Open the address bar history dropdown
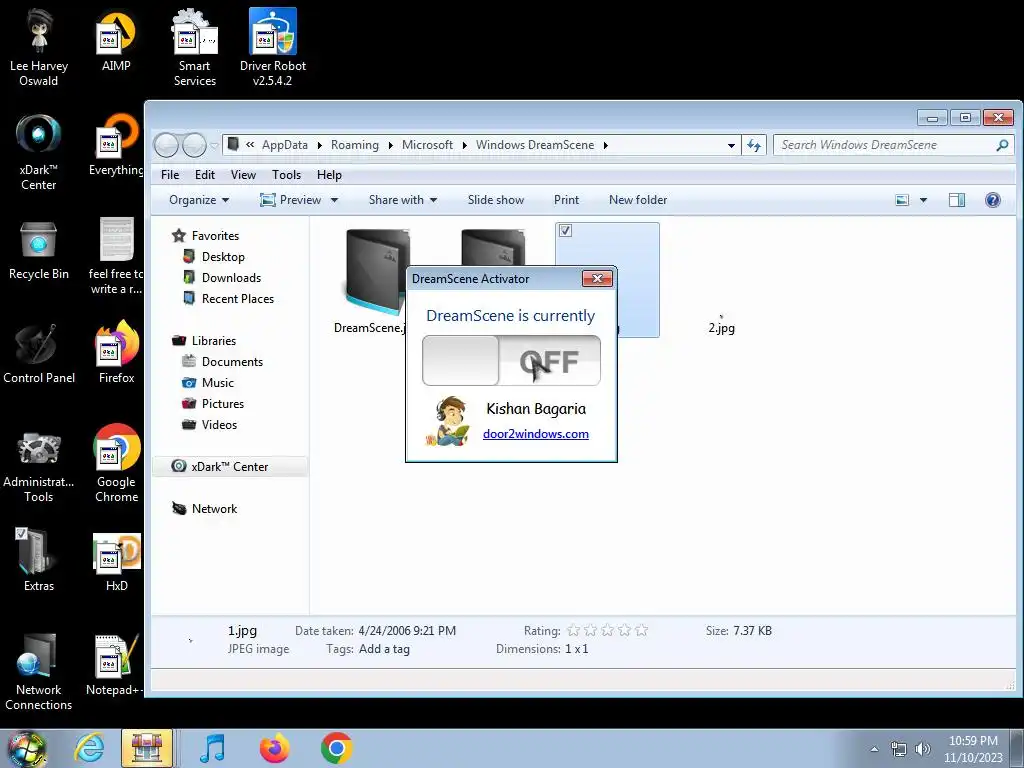The image size is (1024, 768). point(731,145)
